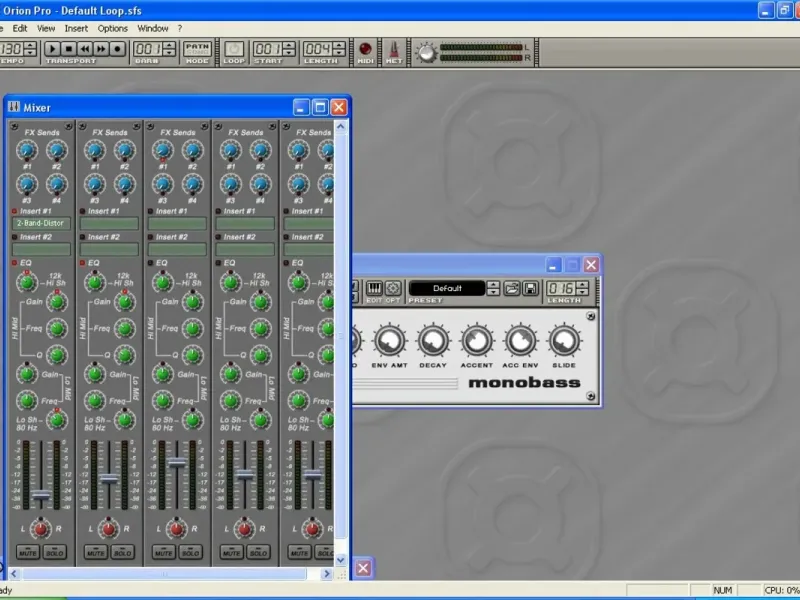Toggle the Loop button in the main toolbar
The image size is (800, 600).
coord(233,49)
